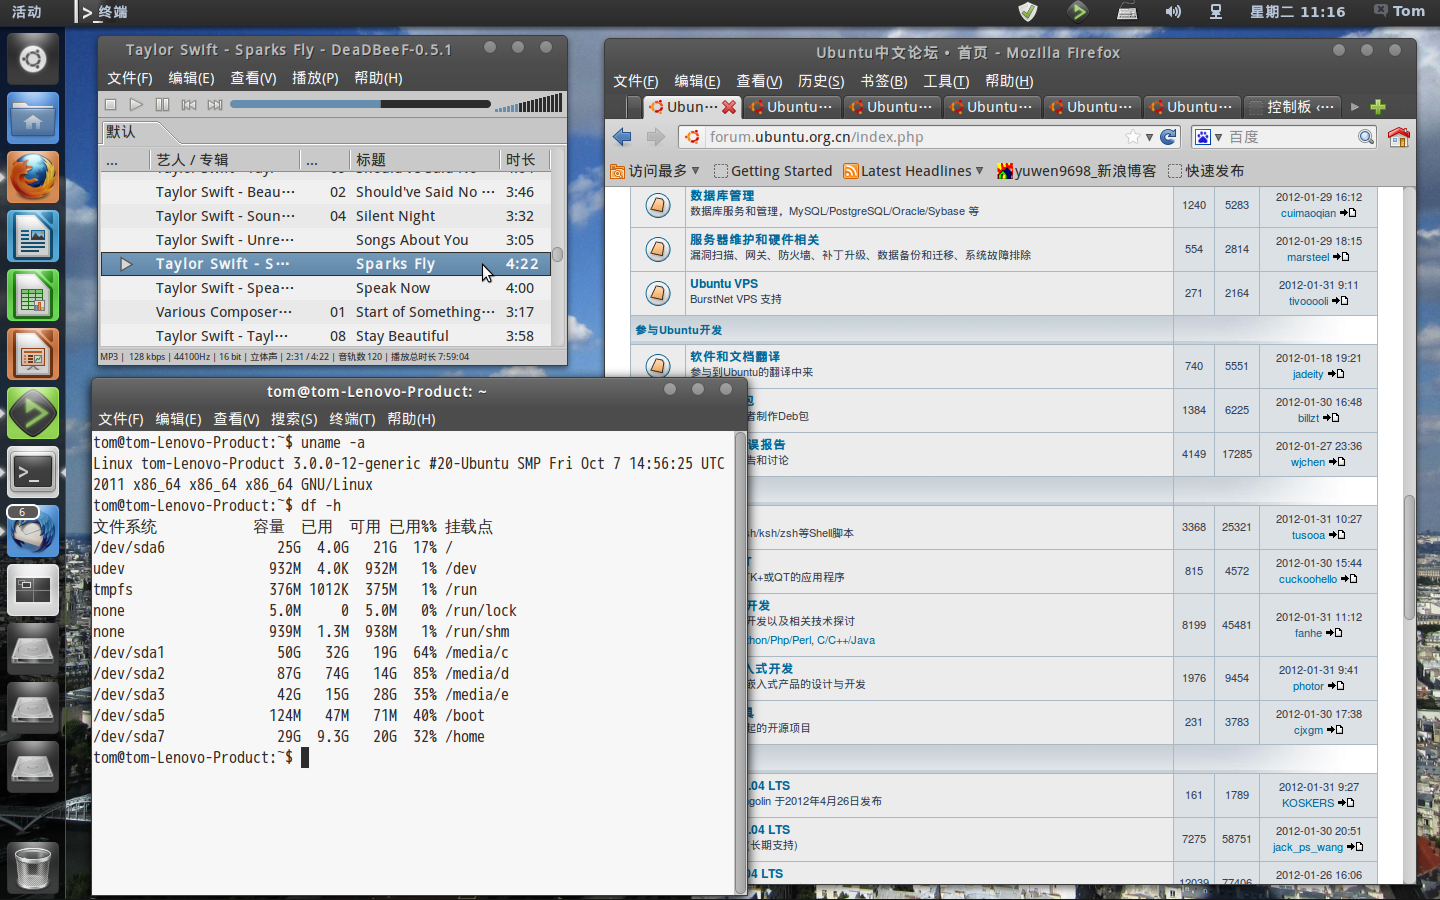This screenshot has height=900, width=1440.
Task: Open the volume indicator in top bar
Action: click(x=1173, y=12)
